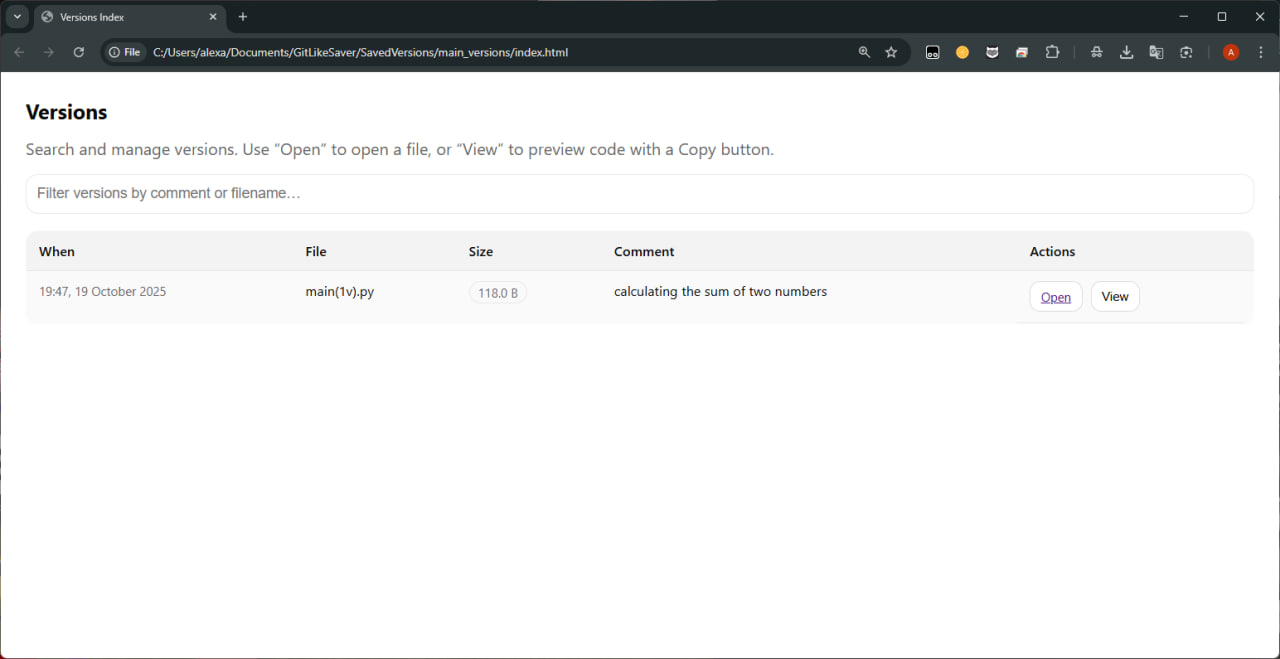Close the Versions Index tab

point(213,17)
